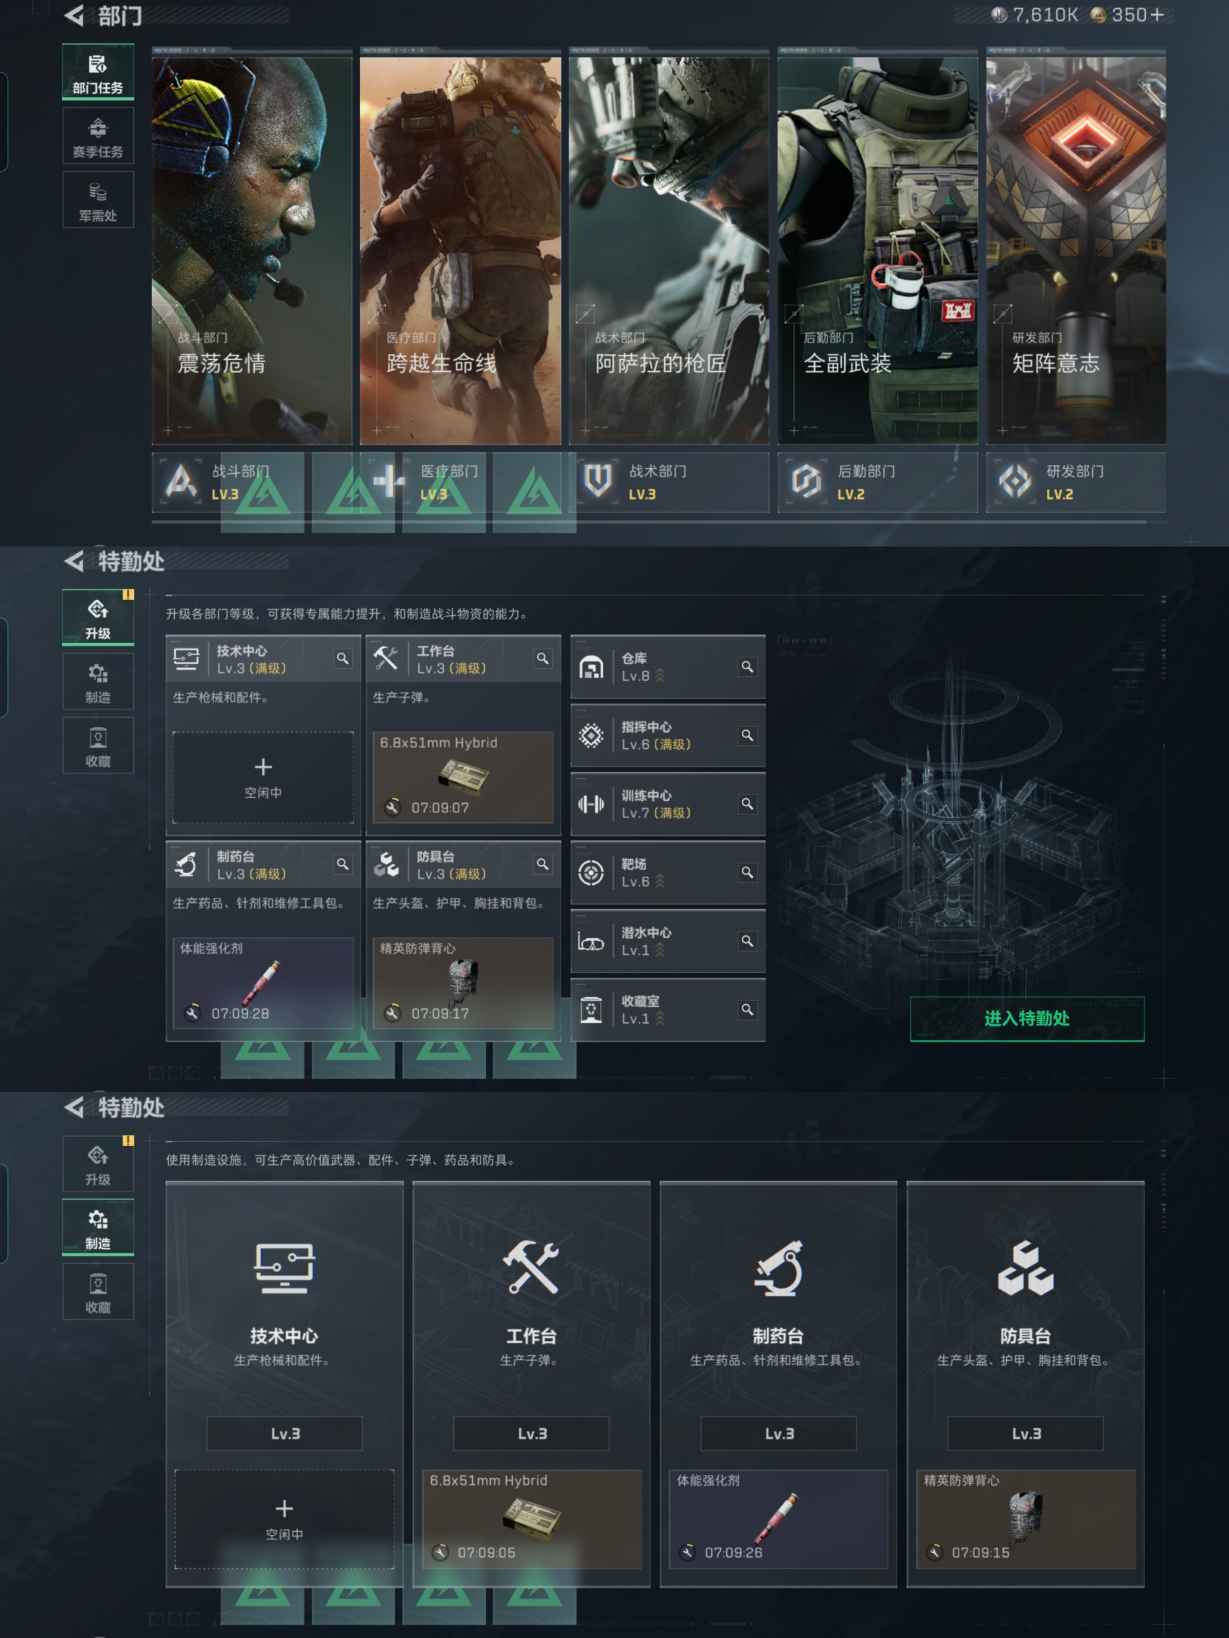Click the plus icon next to 350 currency
This screenshot has height=1638, width=1229.
[1157, 15]
